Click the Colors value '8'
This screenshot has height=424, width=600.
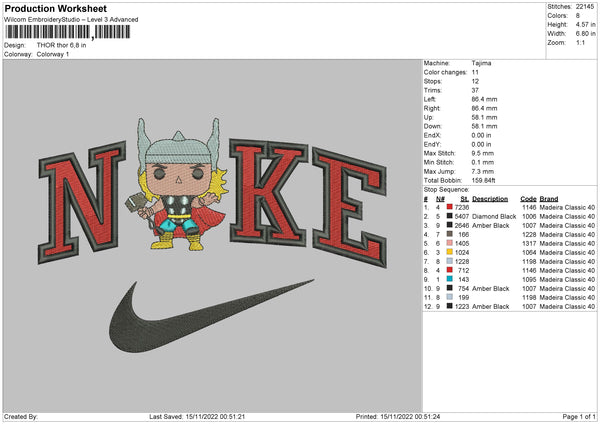[x=578, y=16]
